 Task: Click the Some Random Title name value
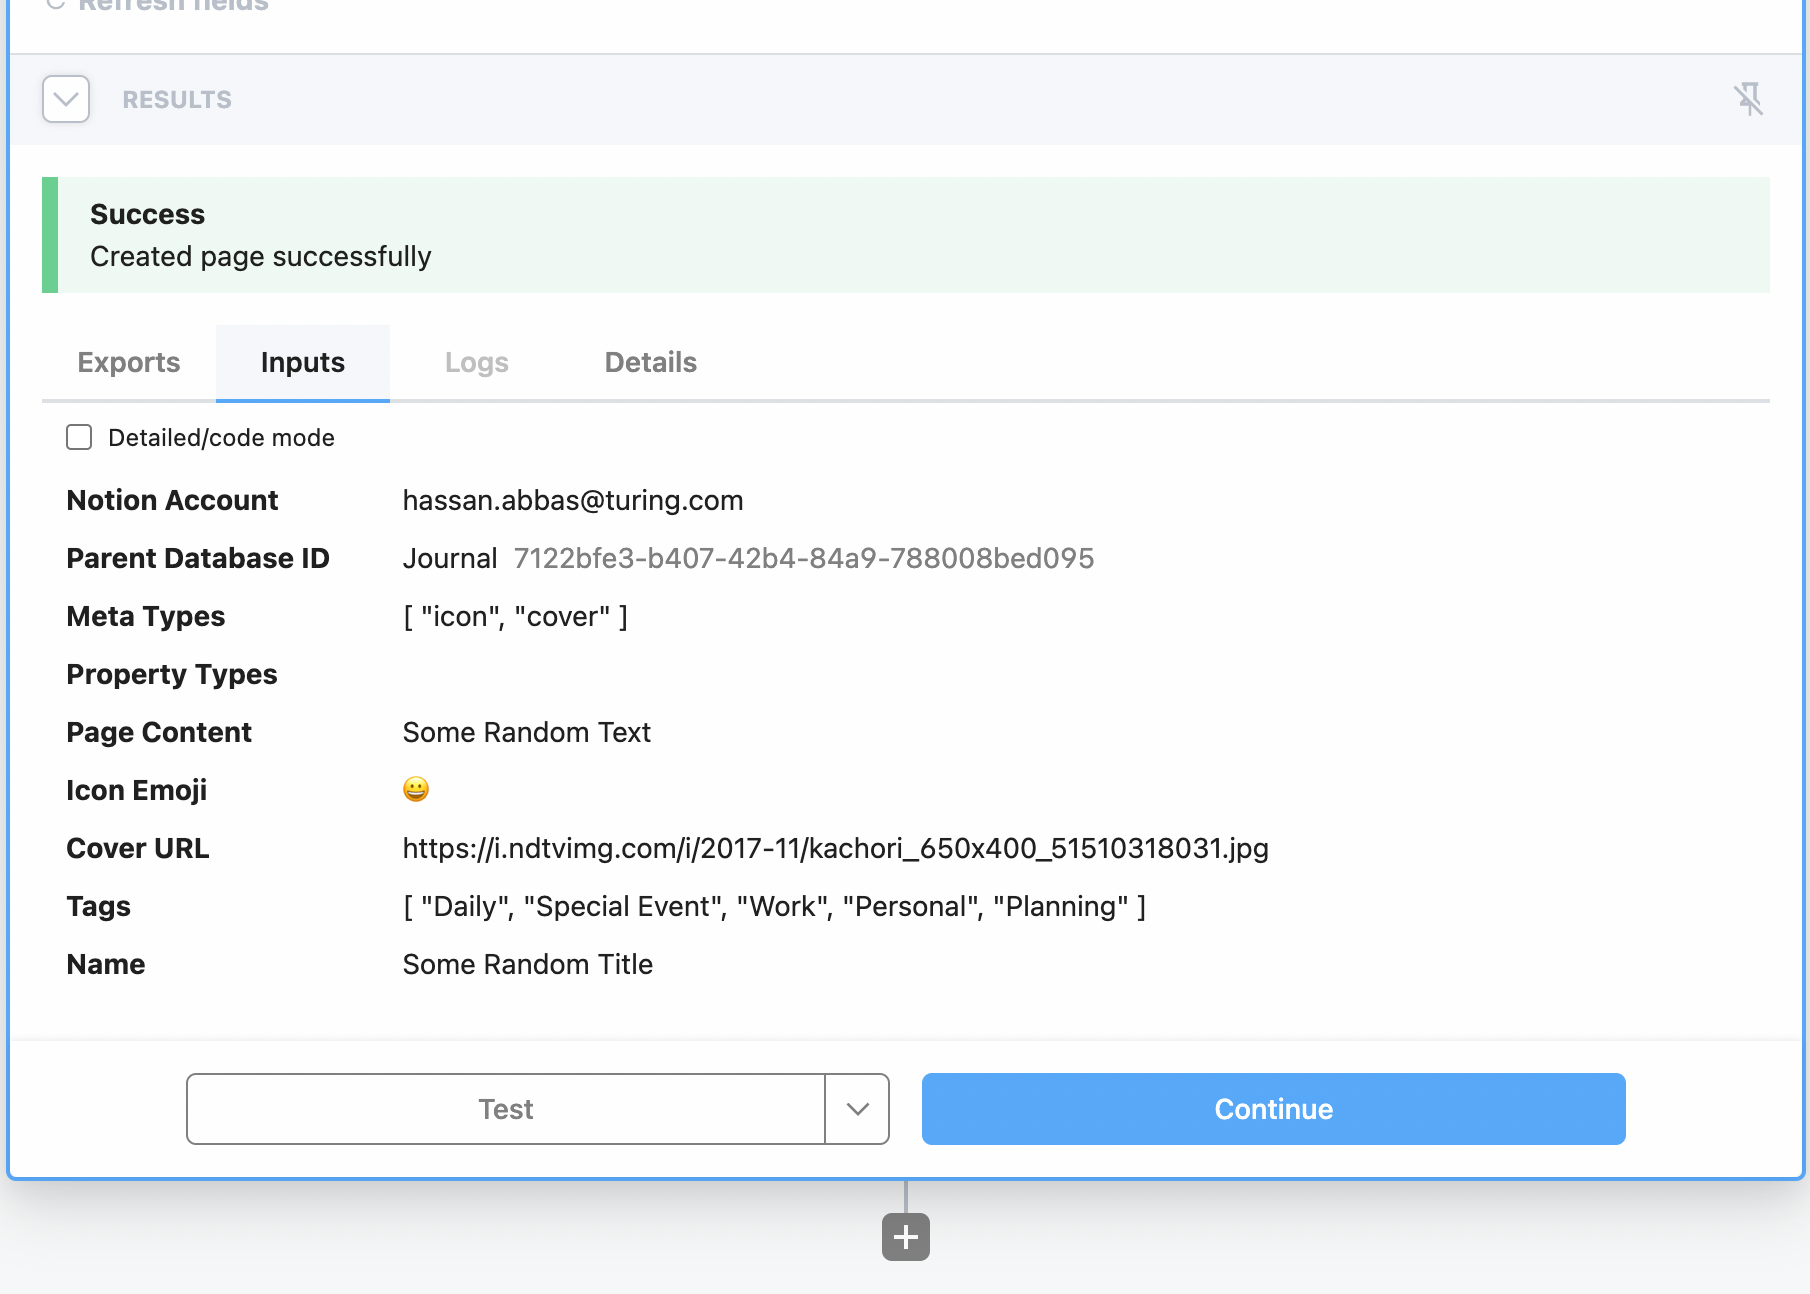point(528,964)
